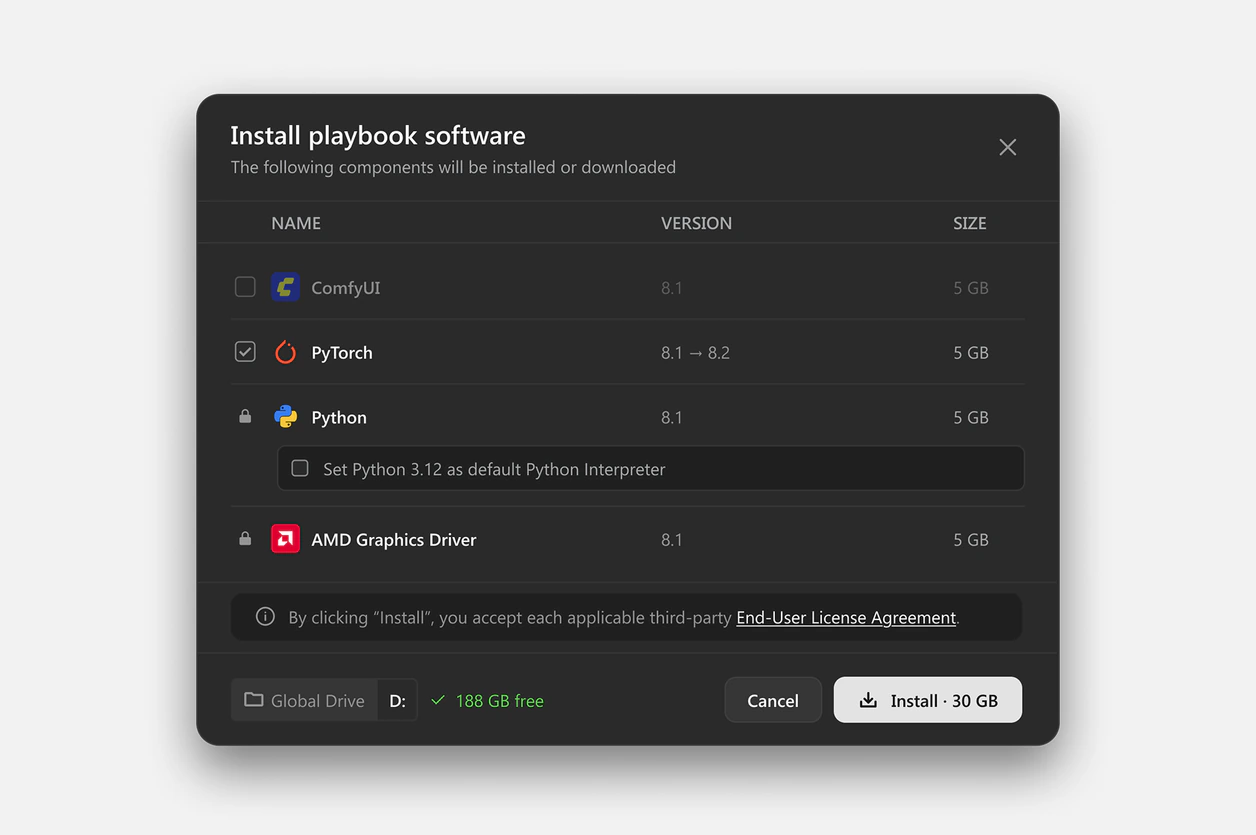Open the End-User License Agreement link
The height and width of the screenshot is (835, 1256).
click(x=846, y=618)
